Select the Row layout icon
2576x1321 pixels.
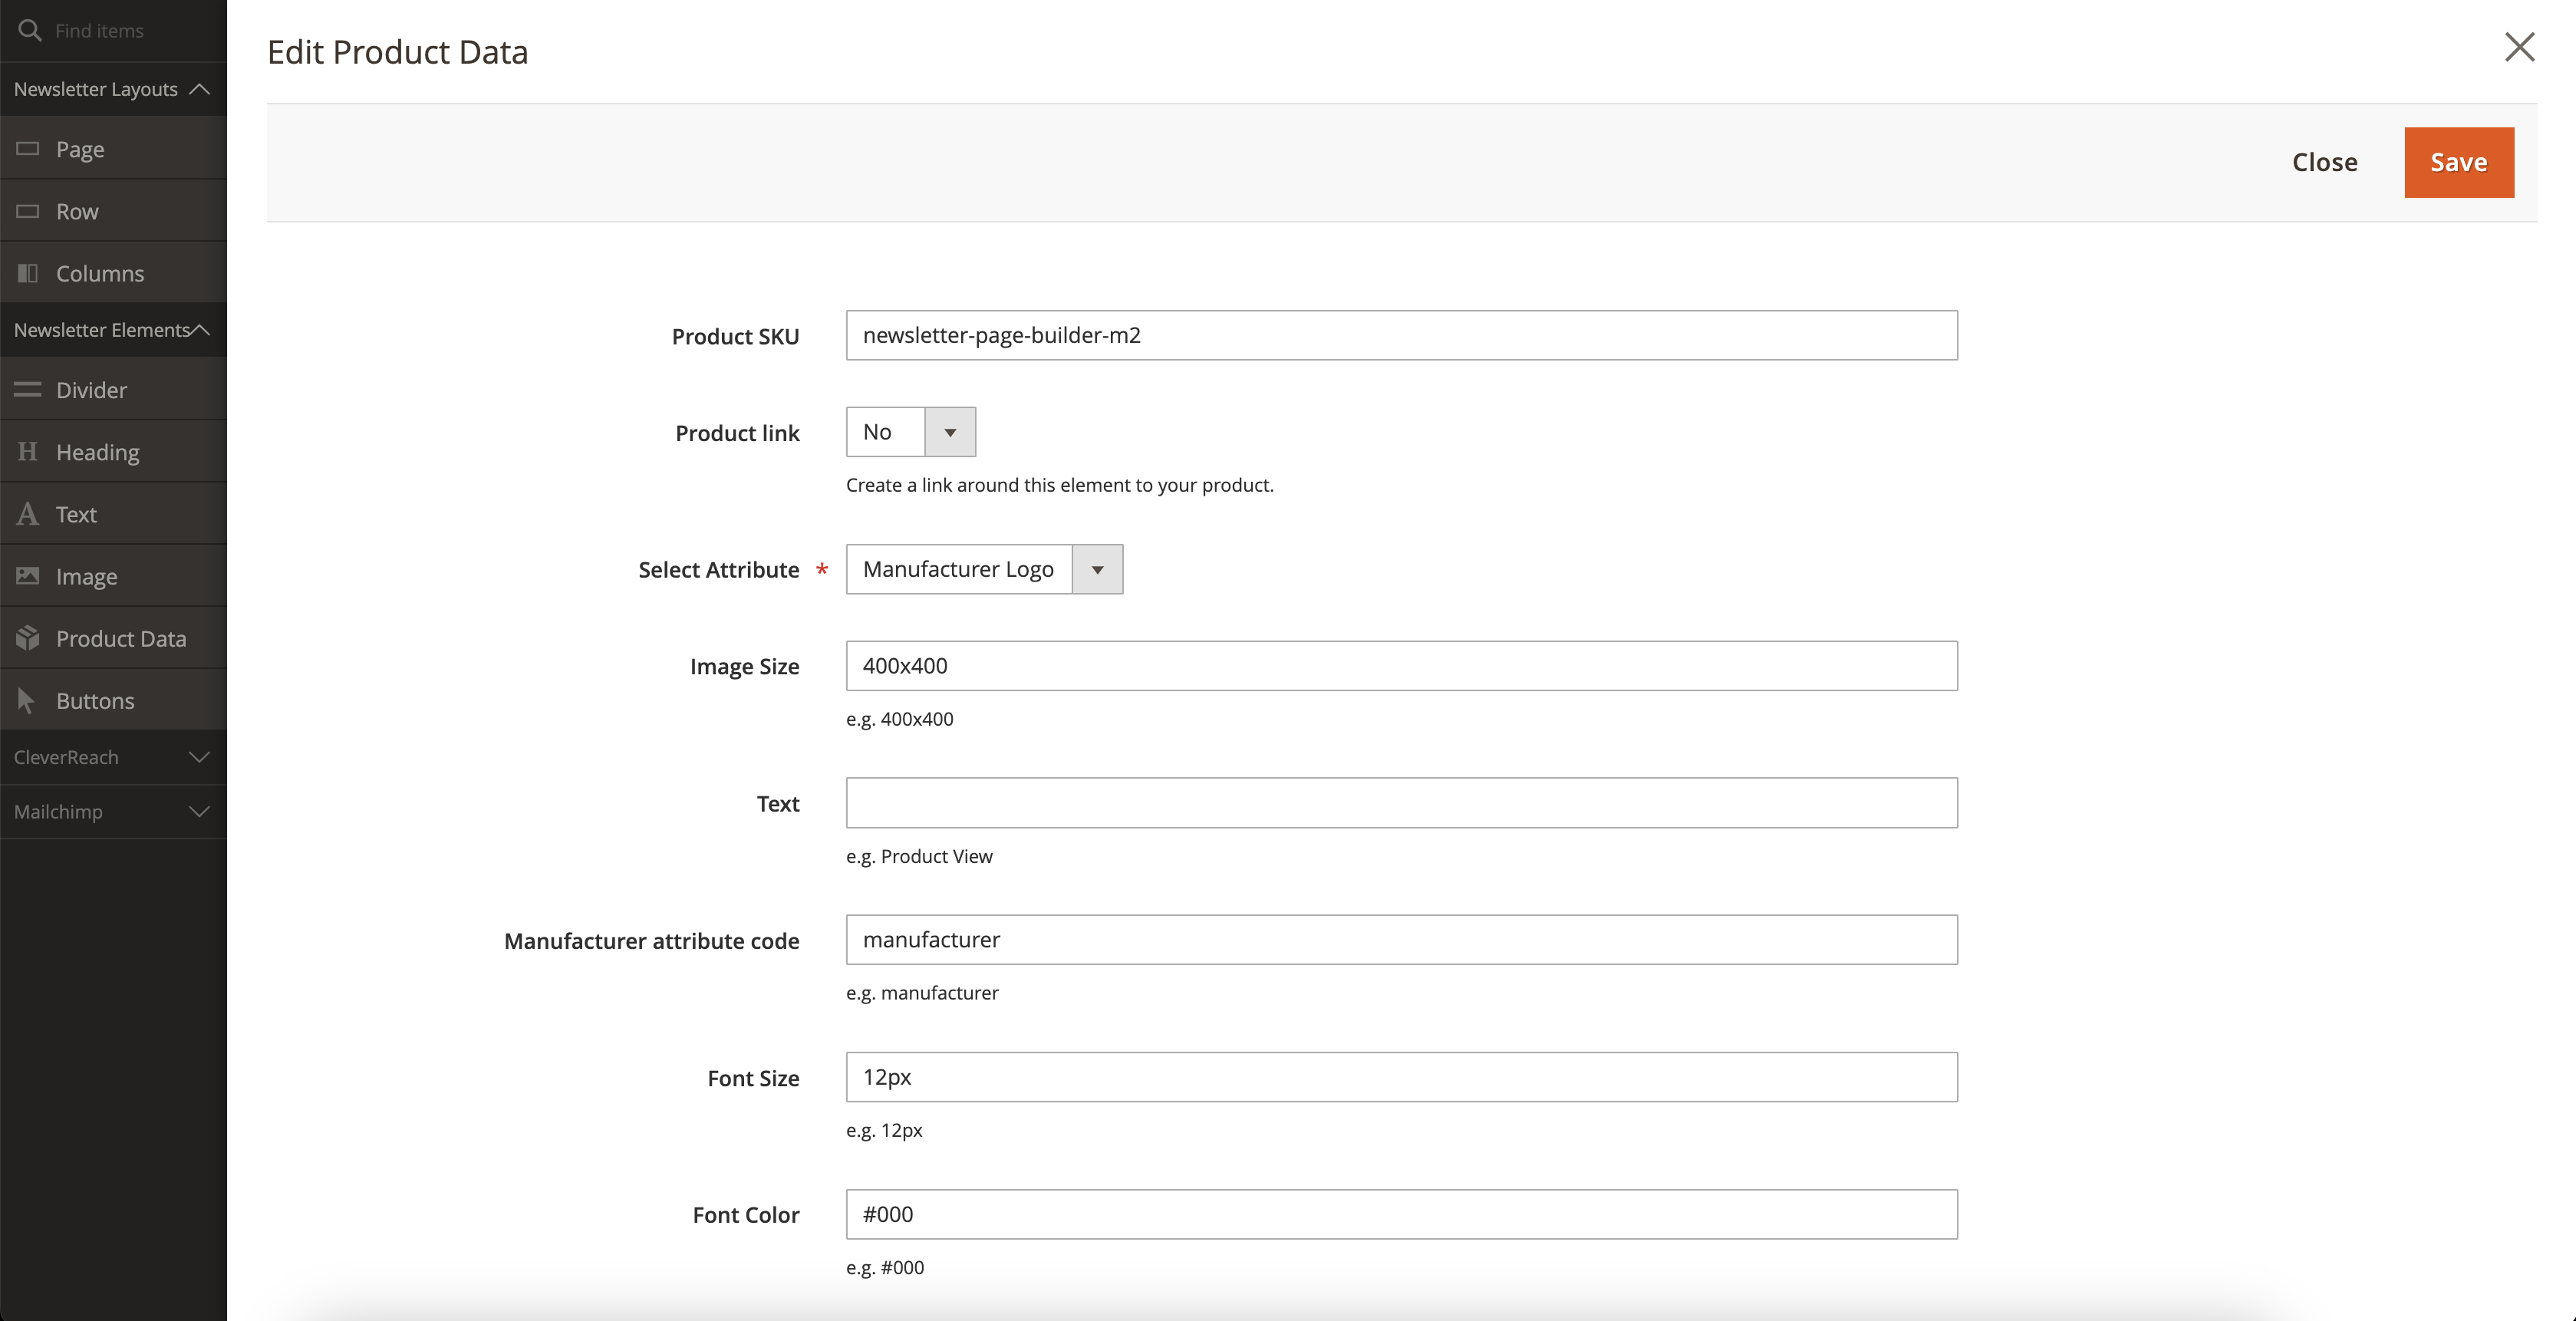click(28, 211)
